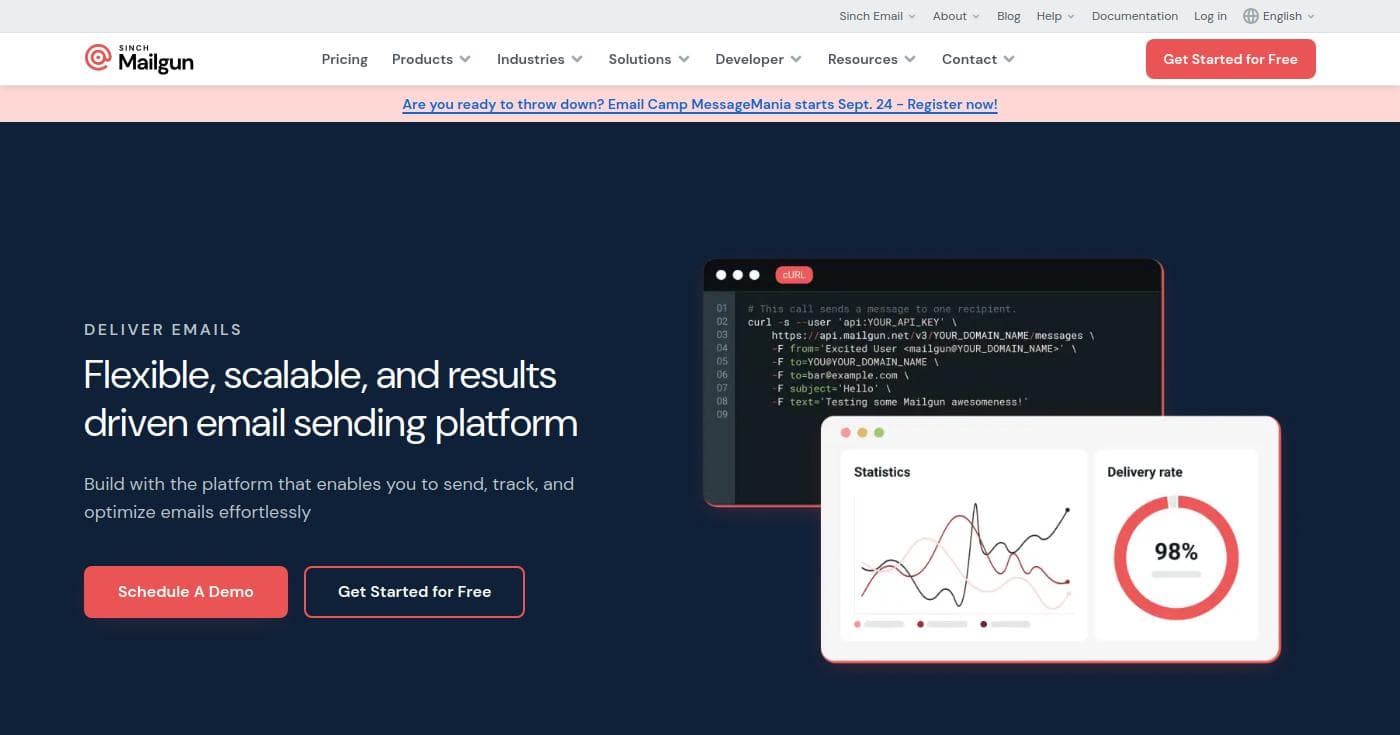Click the Sinch Mailgun logo
The height and width of the screenshot is (735, 1400).
(x=139, y=59)
